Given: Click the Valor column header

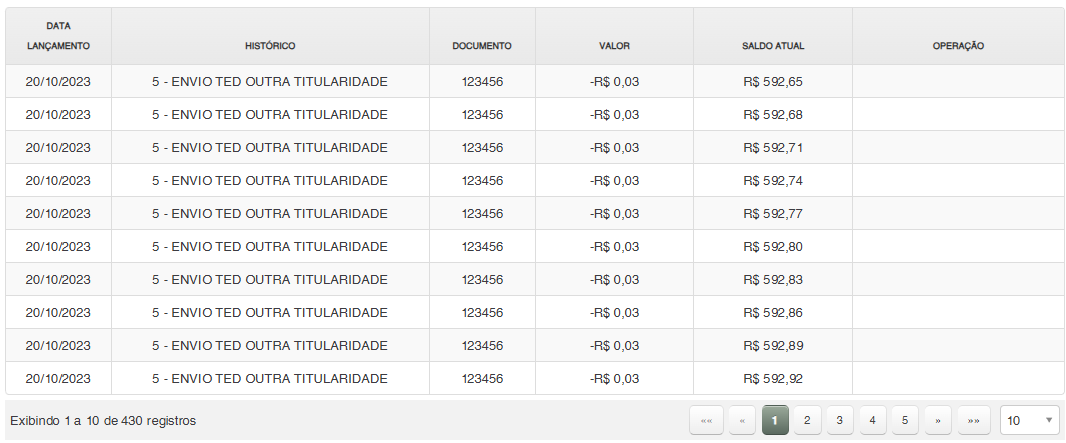Looking at the screenshot, I should (614, 46).
